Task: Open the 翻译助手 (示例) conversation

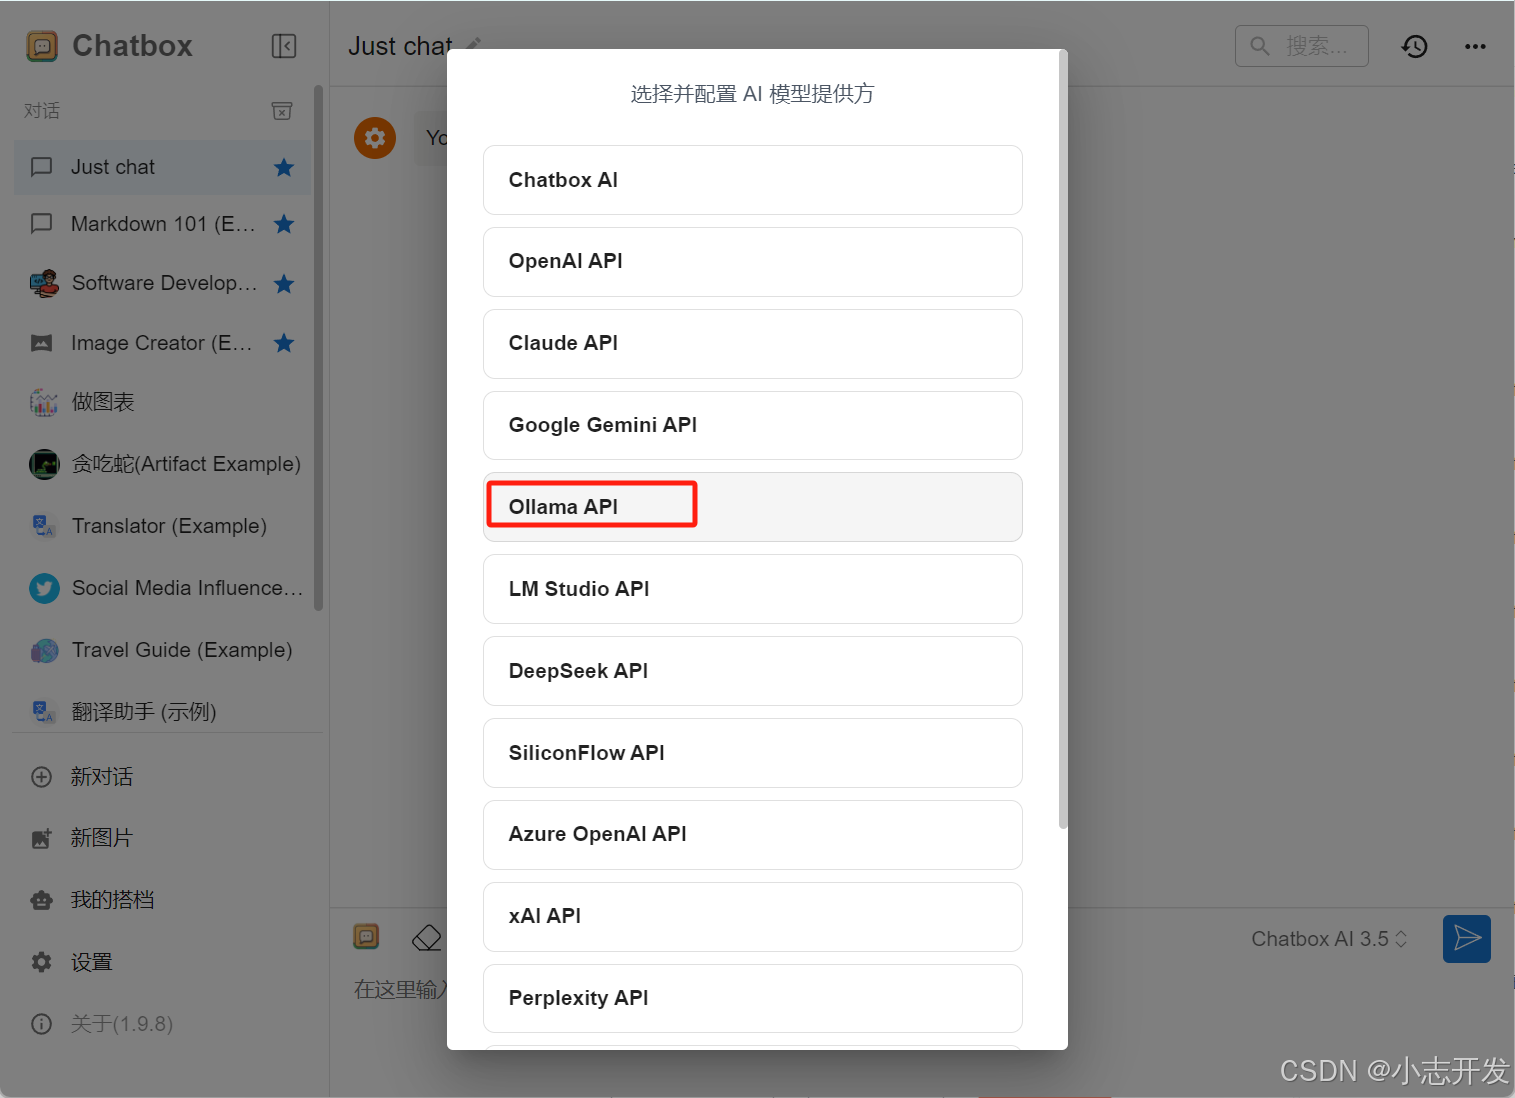Action: [x=162, y=712]
